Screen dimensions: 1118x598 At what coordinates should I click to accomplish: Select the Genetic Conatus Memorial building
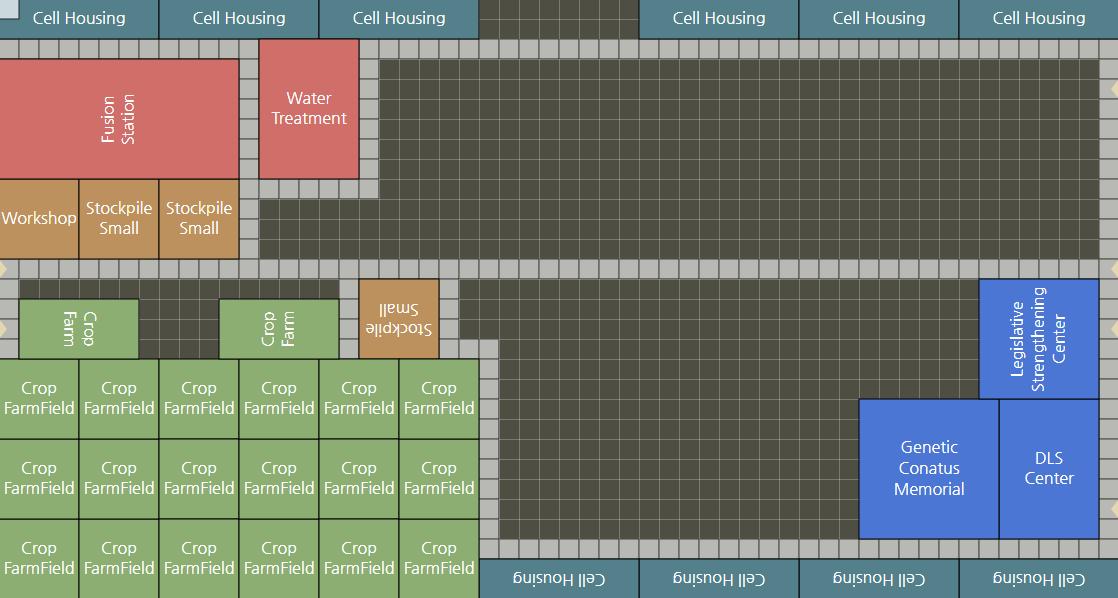[929, 469]
